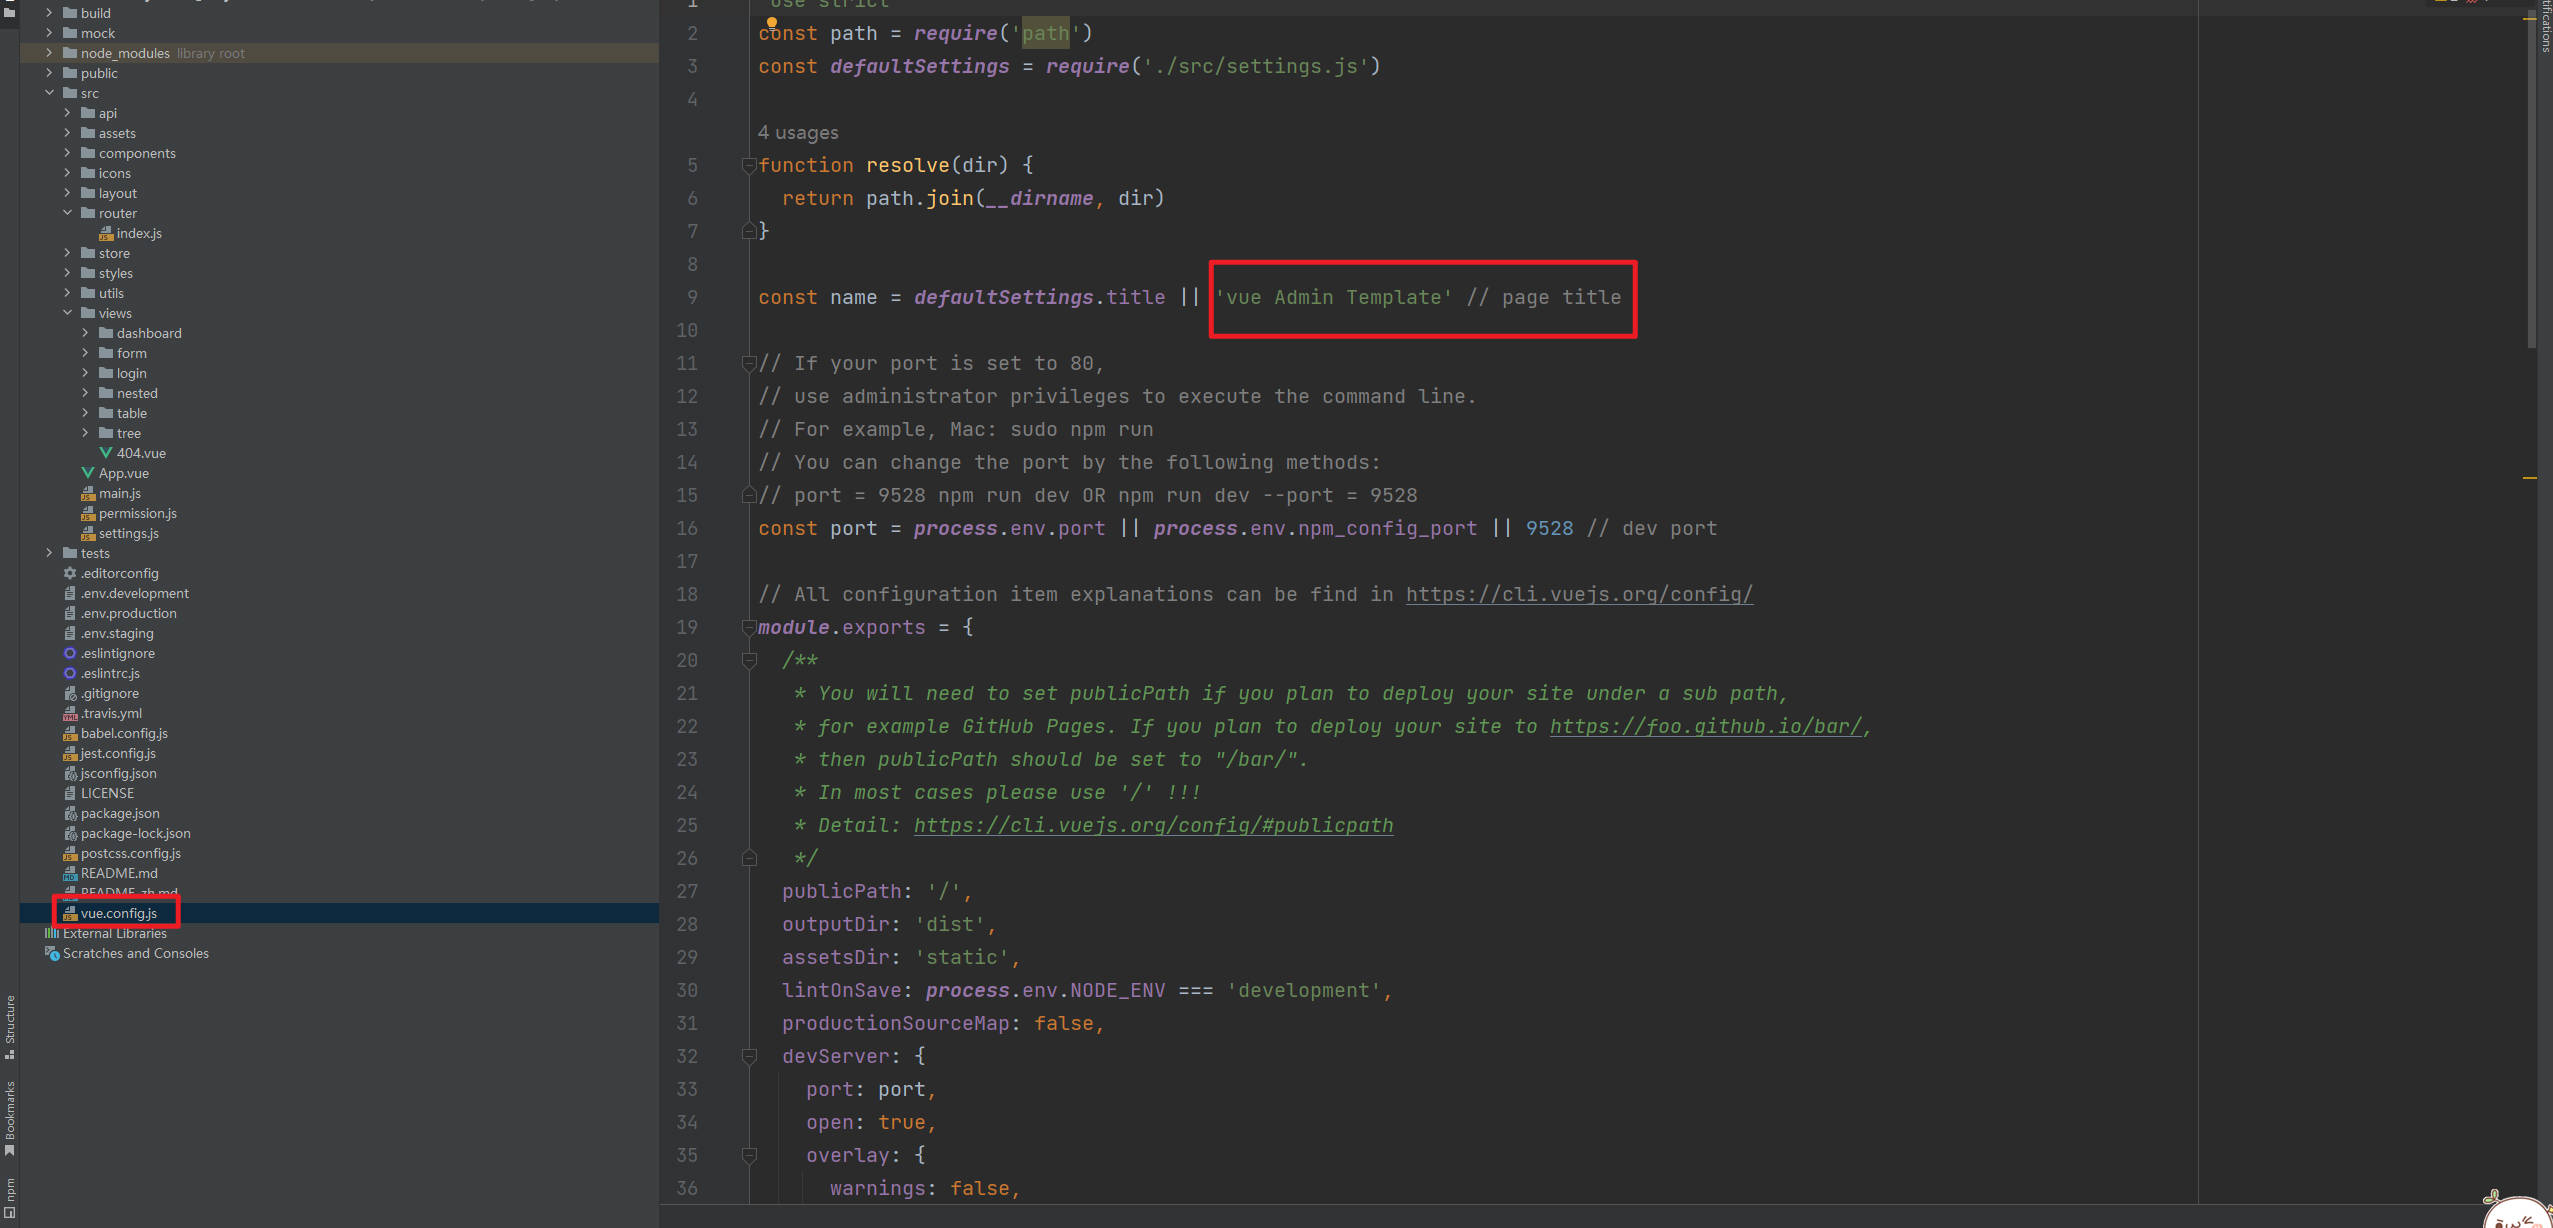This screenshot has width=2553, height=1228.
Task: Click the Vue icon of App.vue
Action: [x=88, y=473]
